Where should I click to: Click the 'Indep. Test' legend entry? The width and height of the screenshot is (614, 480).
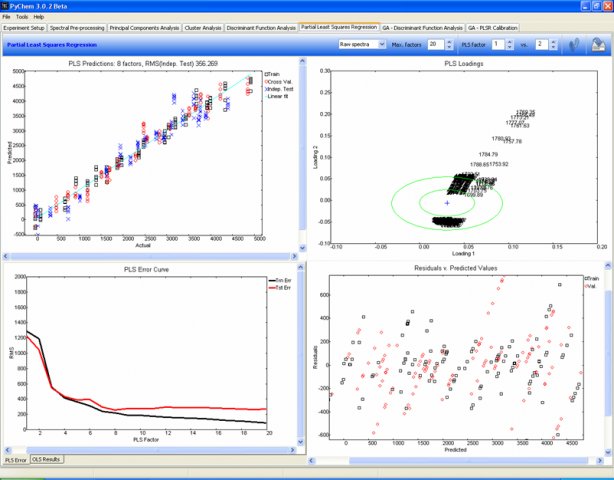[x=279, y=89]
